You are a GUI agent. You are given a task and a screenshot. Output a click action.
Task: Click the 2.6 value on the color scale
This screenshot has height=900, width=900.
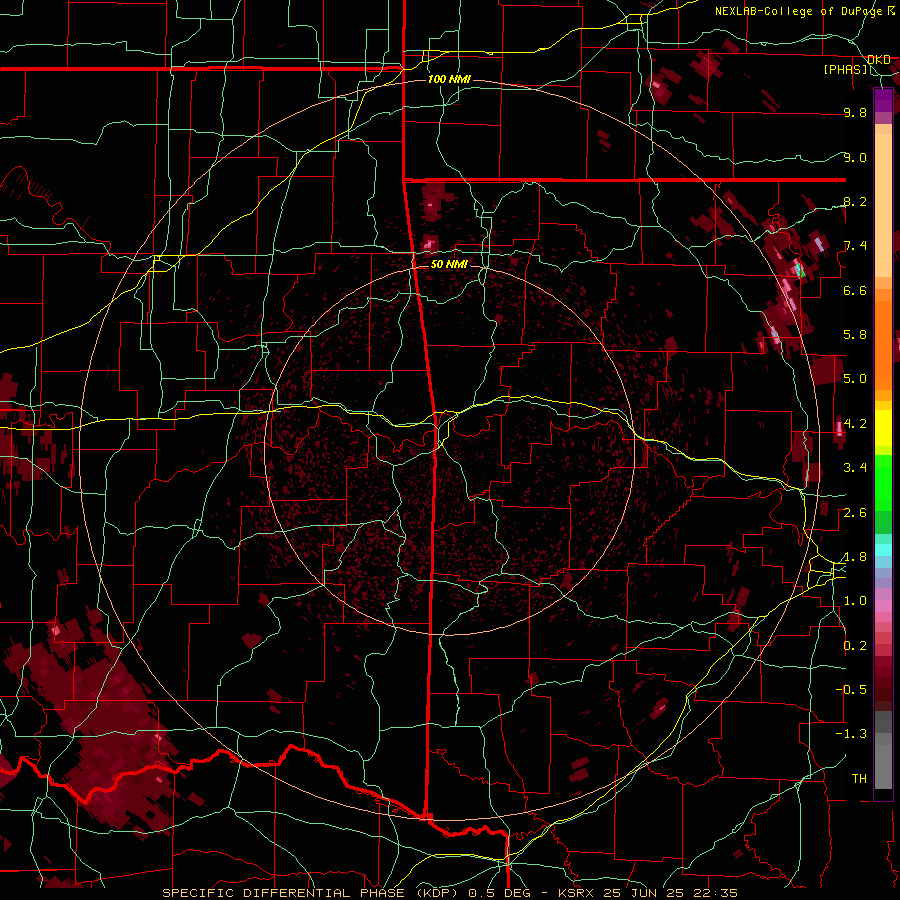coord(855,513)
